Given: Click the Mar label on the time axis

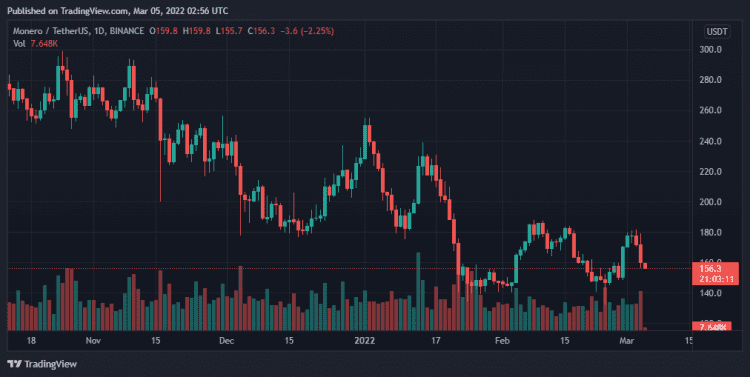Looking at the screenshot, I should pos(627,341).
